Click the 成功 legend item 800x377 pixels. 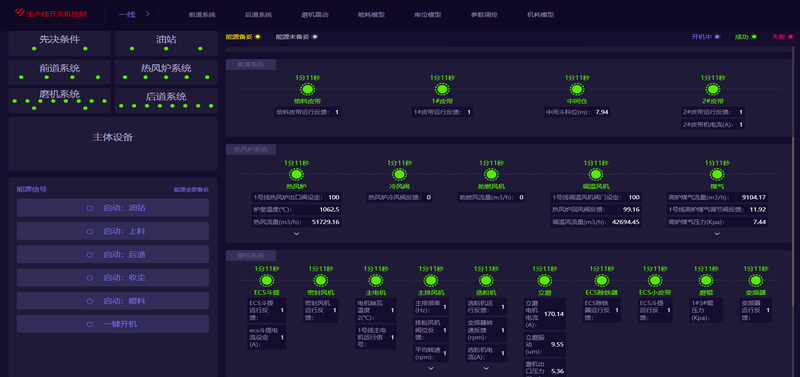(x=745, y=37)
